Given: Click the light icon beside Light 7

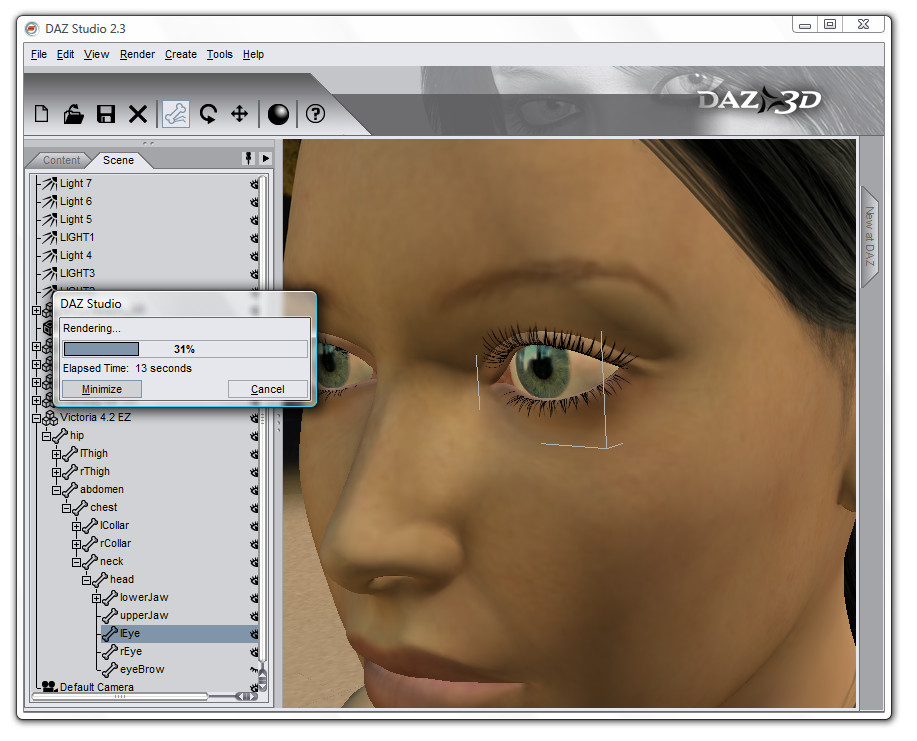Looking at the screenshot, I should coord(50,184).
